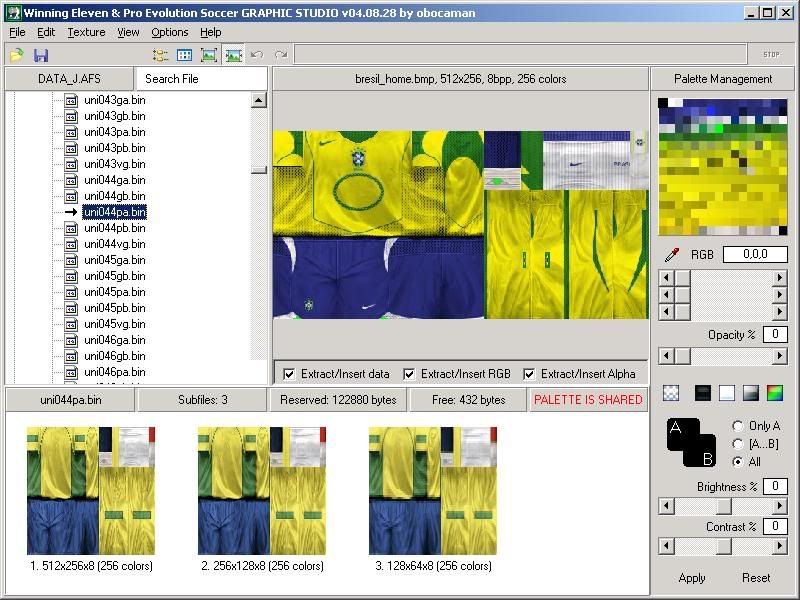Open a file with the folder toolbar icon
Image resolution: width=800 pixels, height=600 pixels.
point(17,55)
